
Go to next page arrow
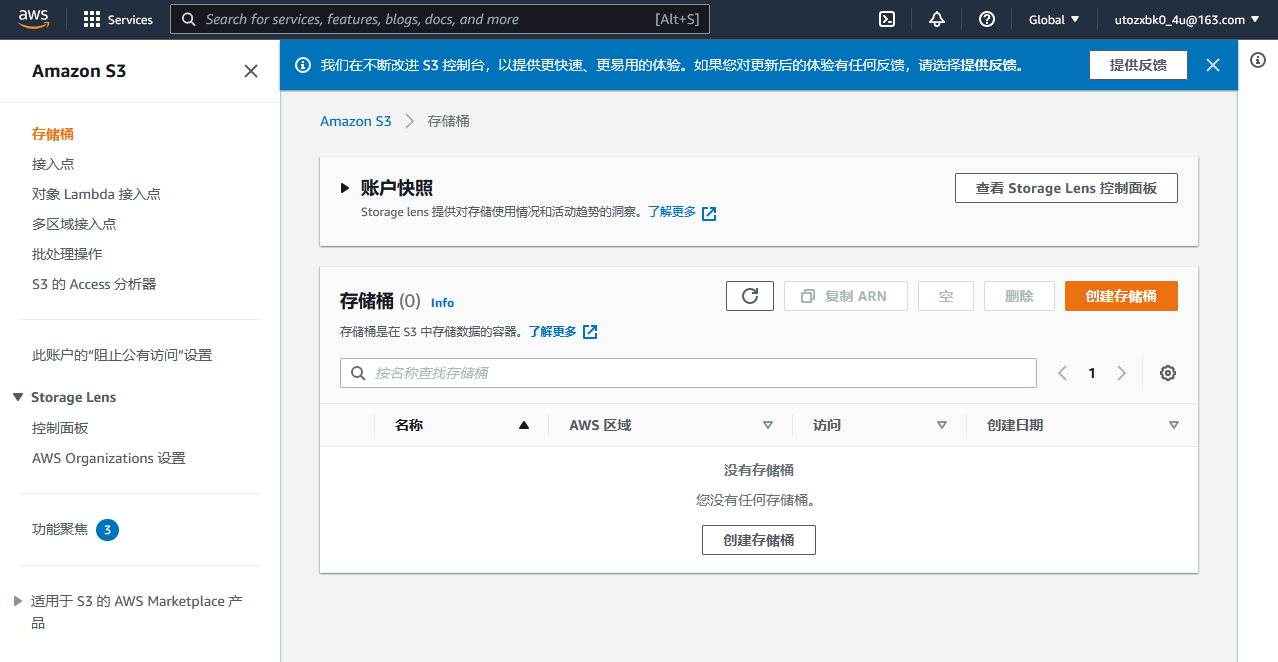(x=1121, y=373)
